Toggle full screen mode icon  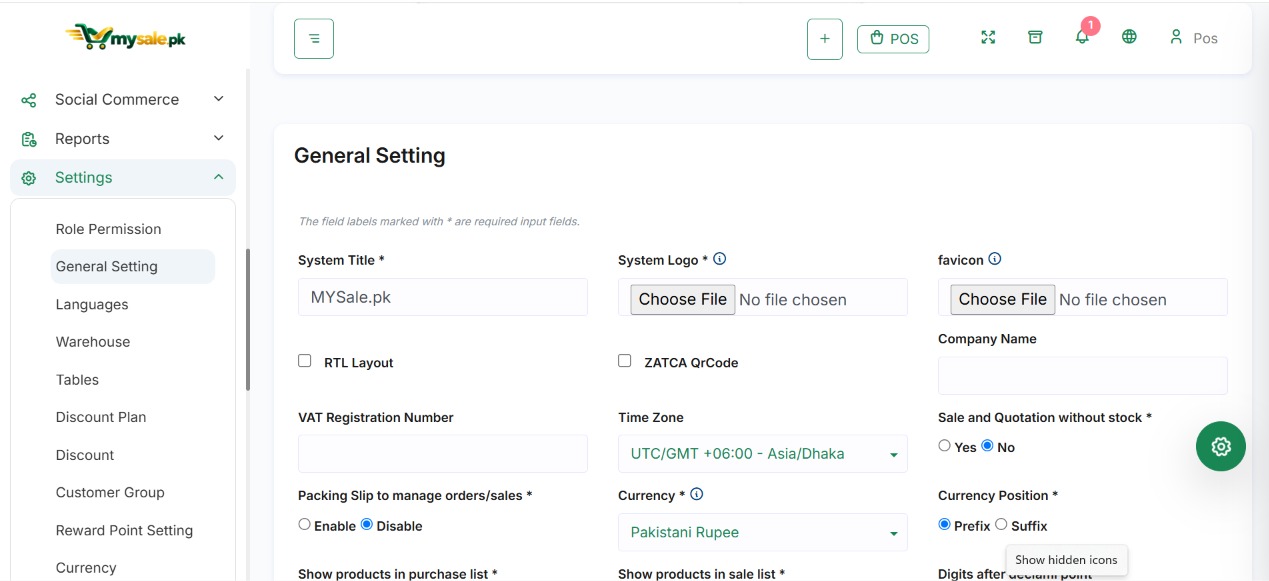(988, 37)
